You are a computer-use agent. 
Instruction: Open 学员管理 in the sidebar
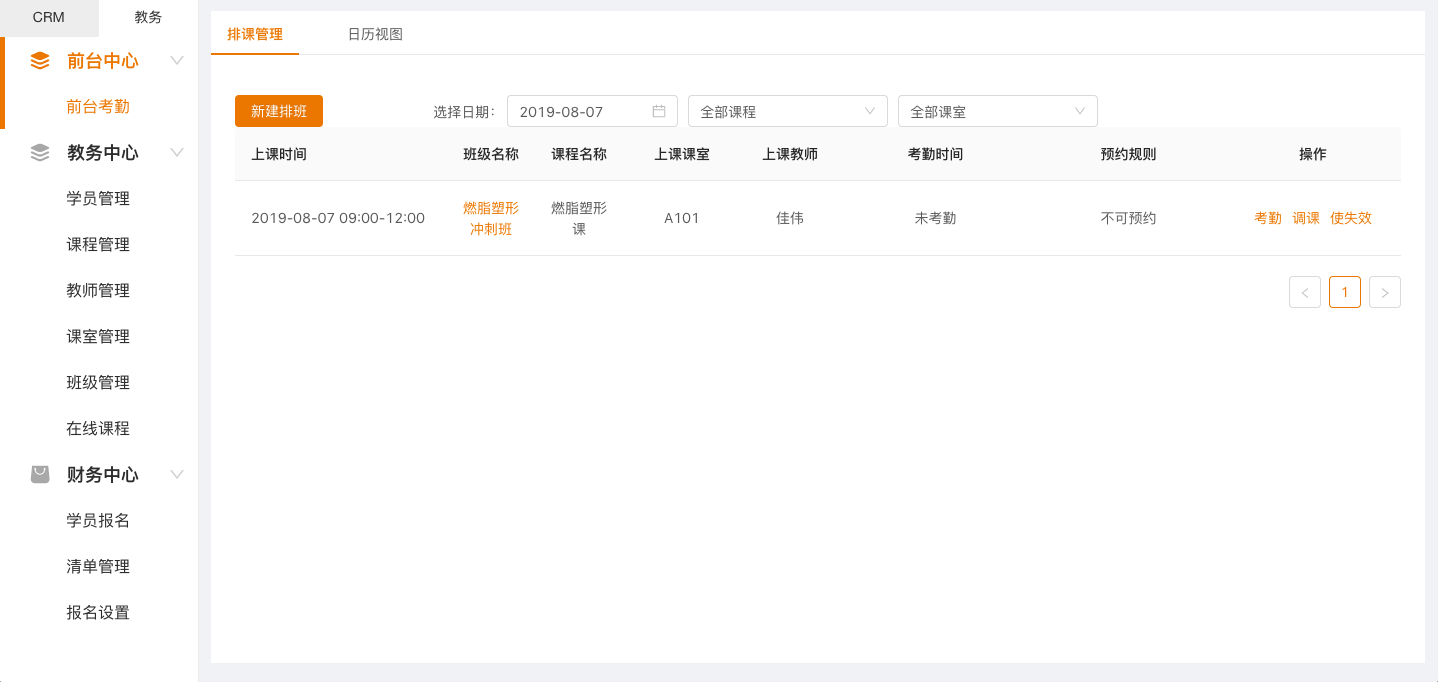coord(98,199)
